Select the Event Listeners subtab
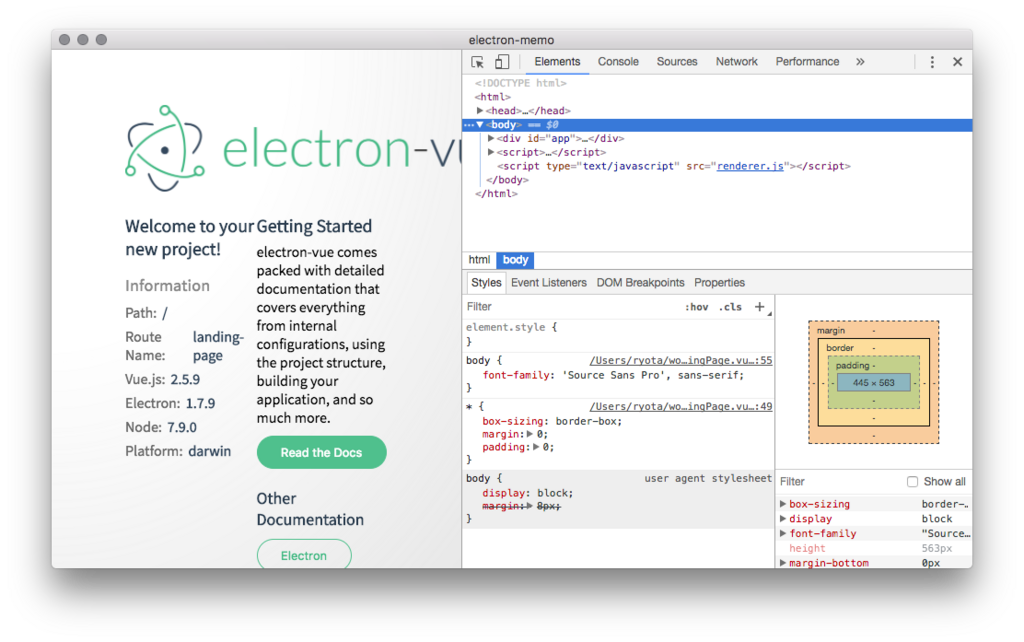 point(549,283)
